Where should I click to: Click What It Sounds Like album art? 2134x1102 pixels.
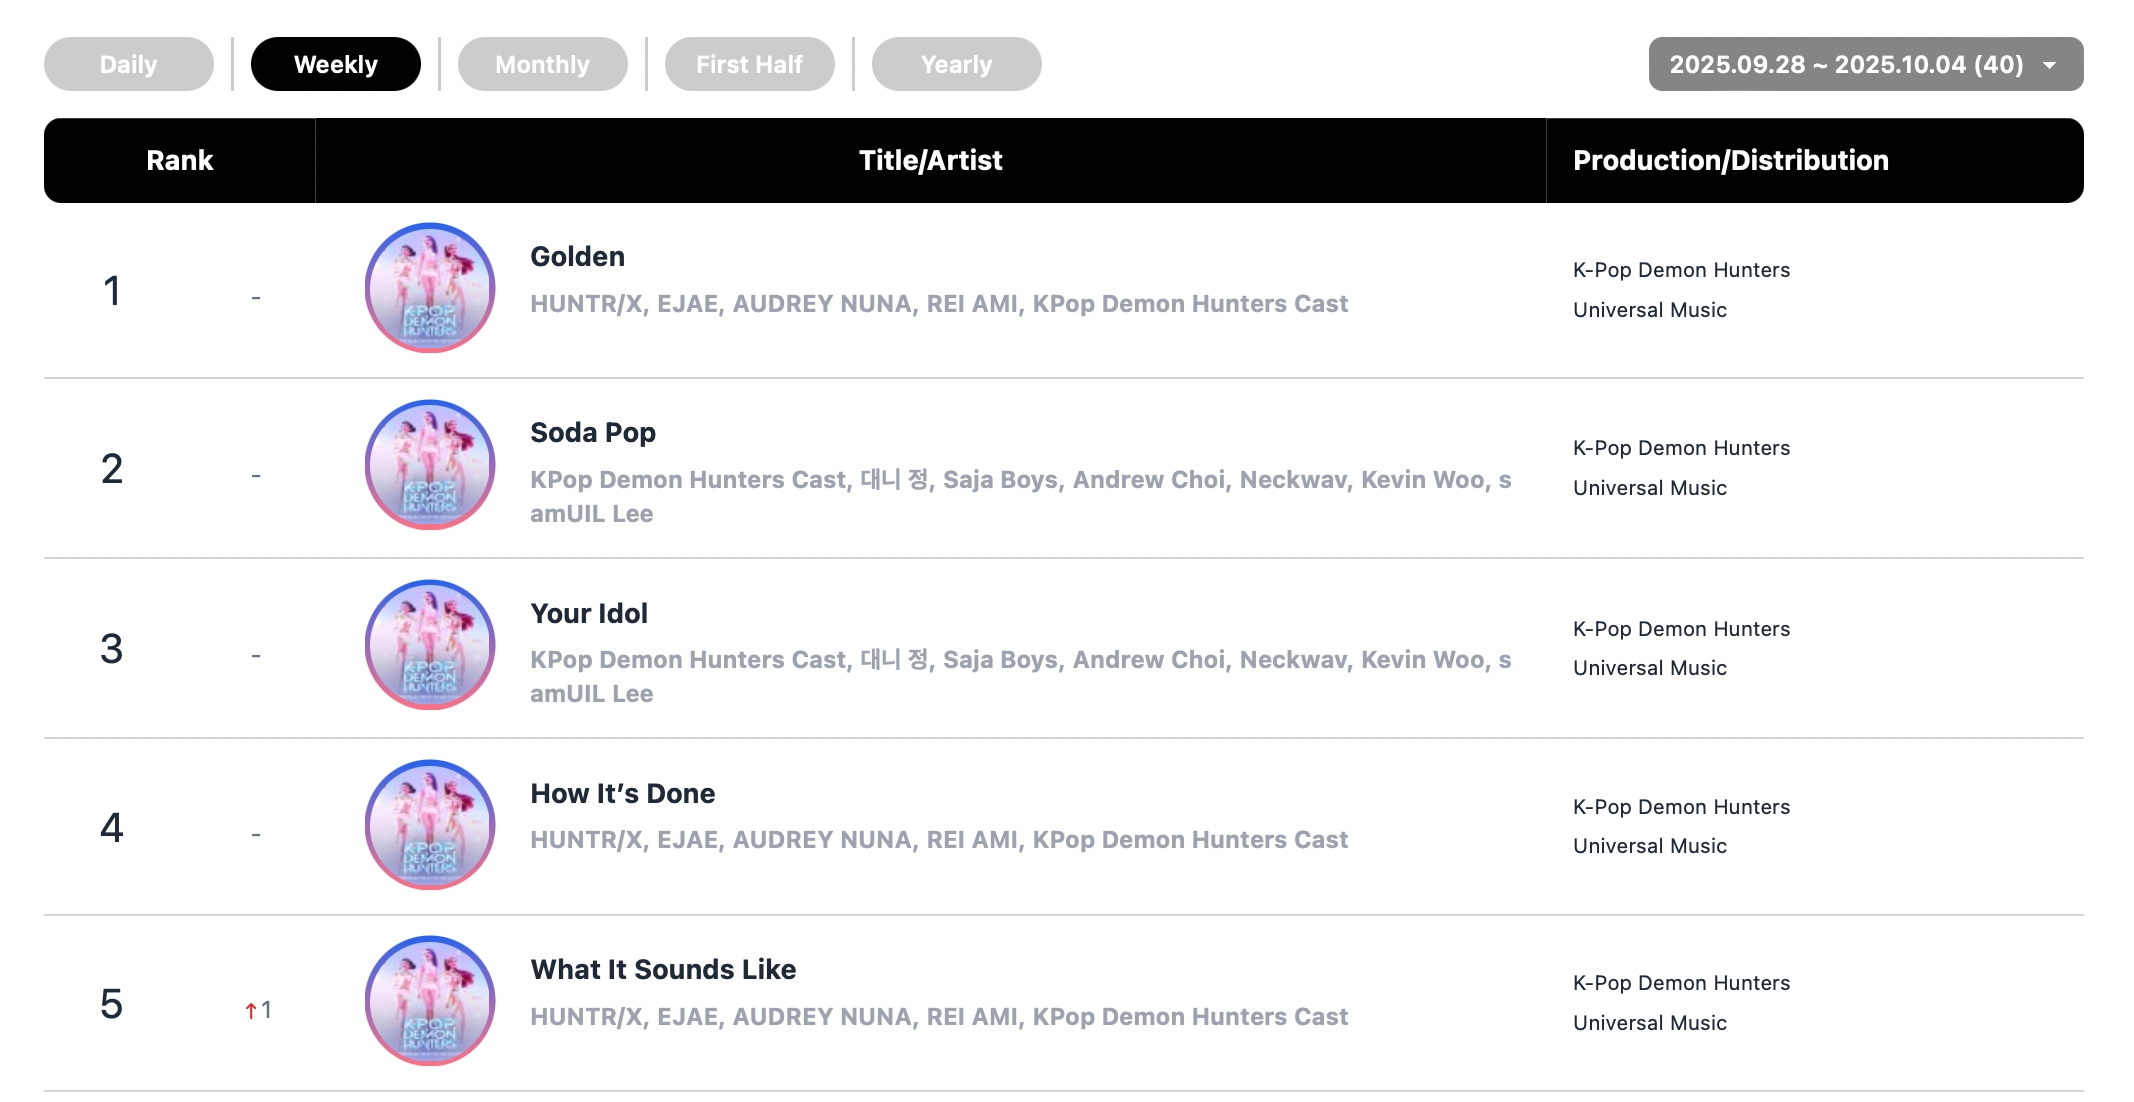click(430, 1001)
